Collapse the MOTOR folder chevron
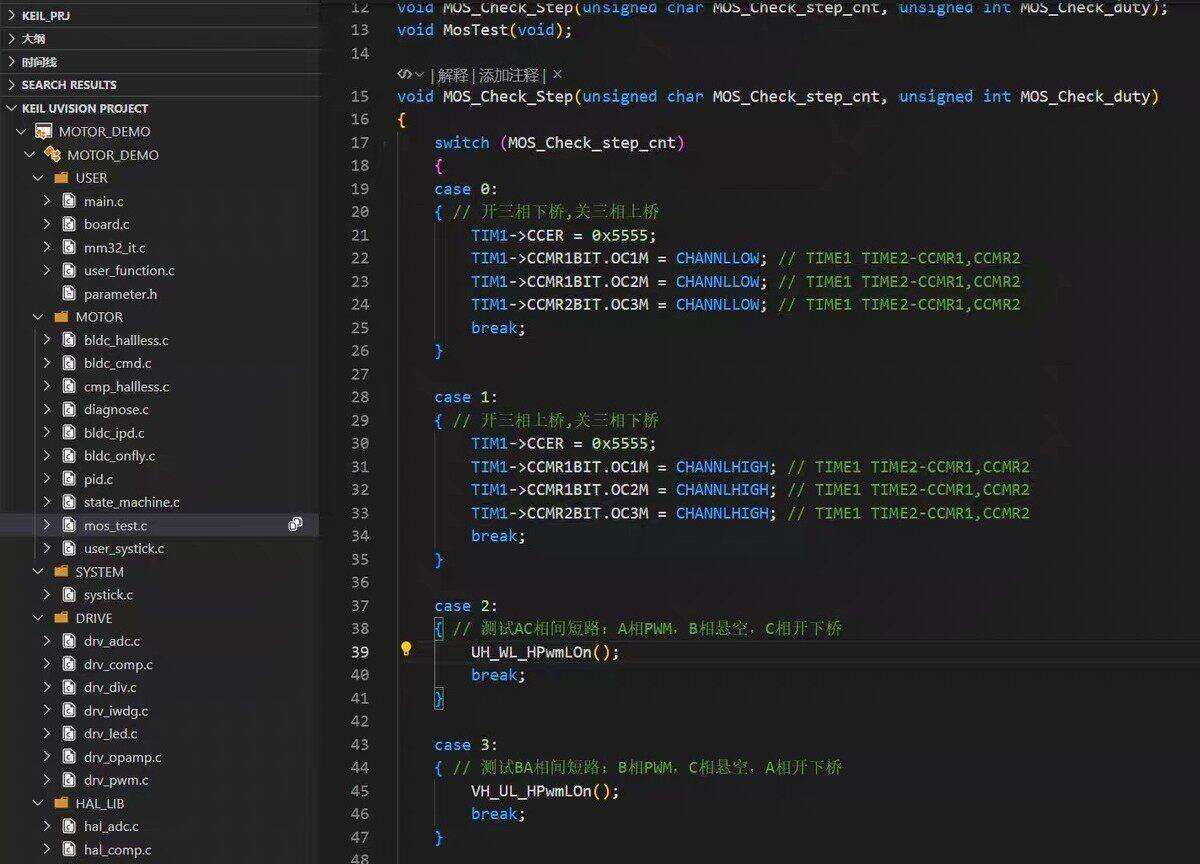 [x=38, y=317]
